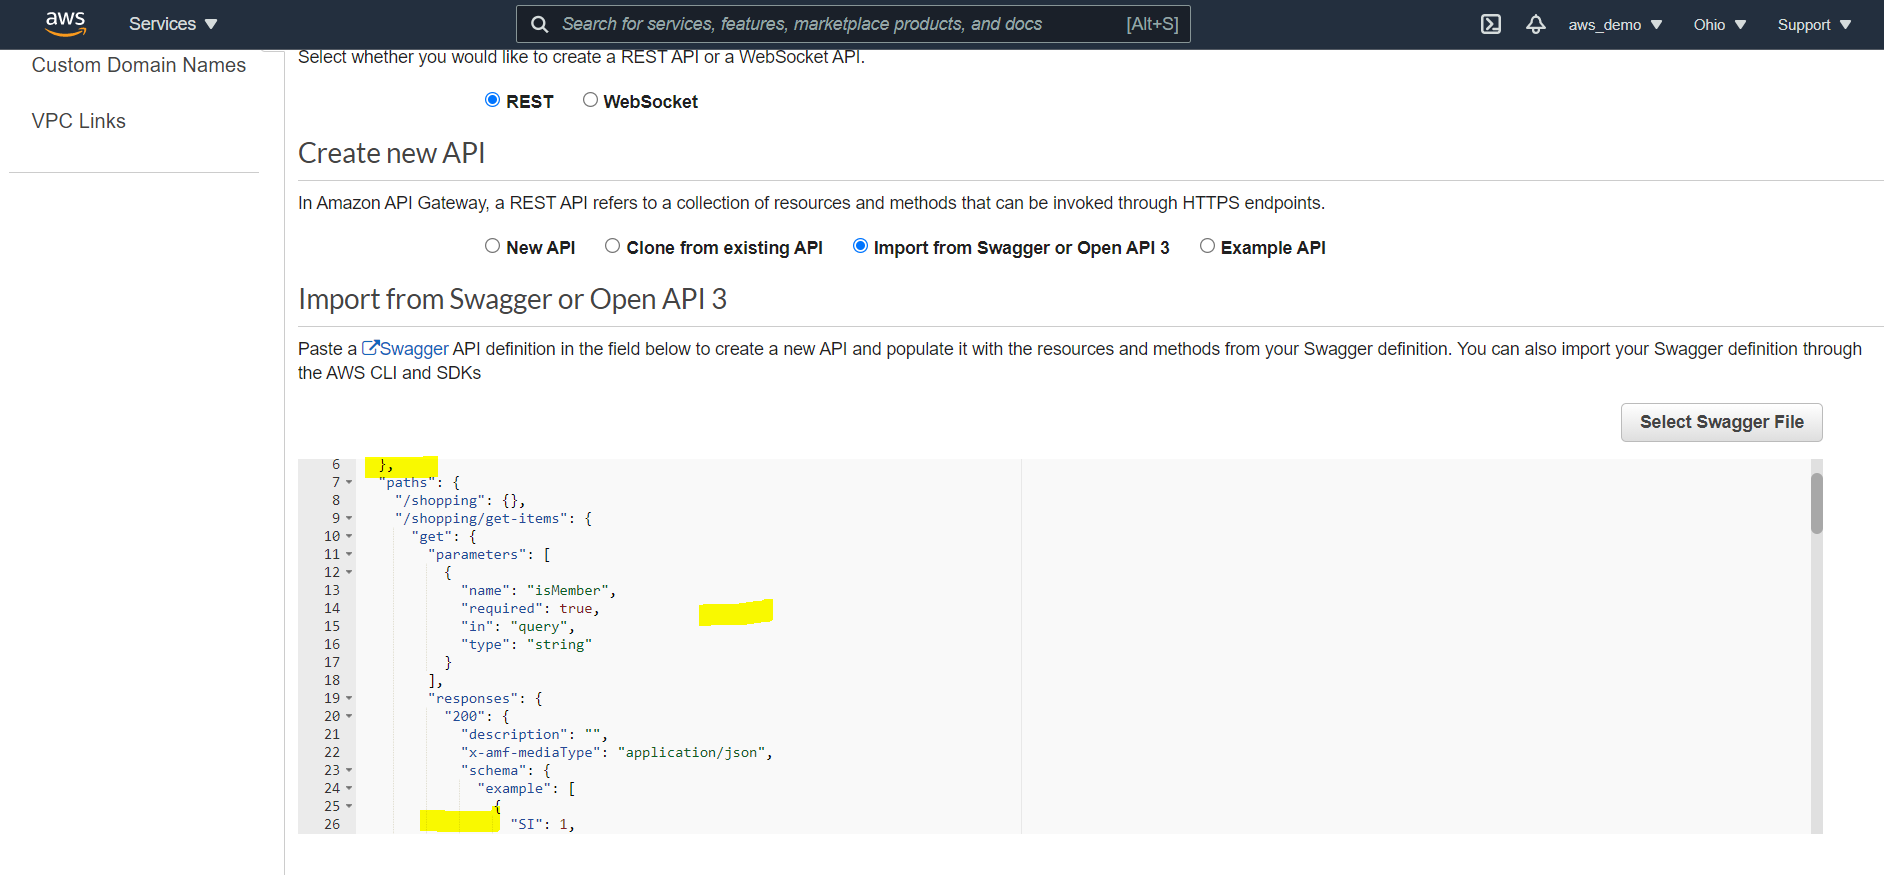Image resolution: width=1884 pixels, height=875 pixels.
Task: Click the Select Swagger File button
Action: (1721, 422)
